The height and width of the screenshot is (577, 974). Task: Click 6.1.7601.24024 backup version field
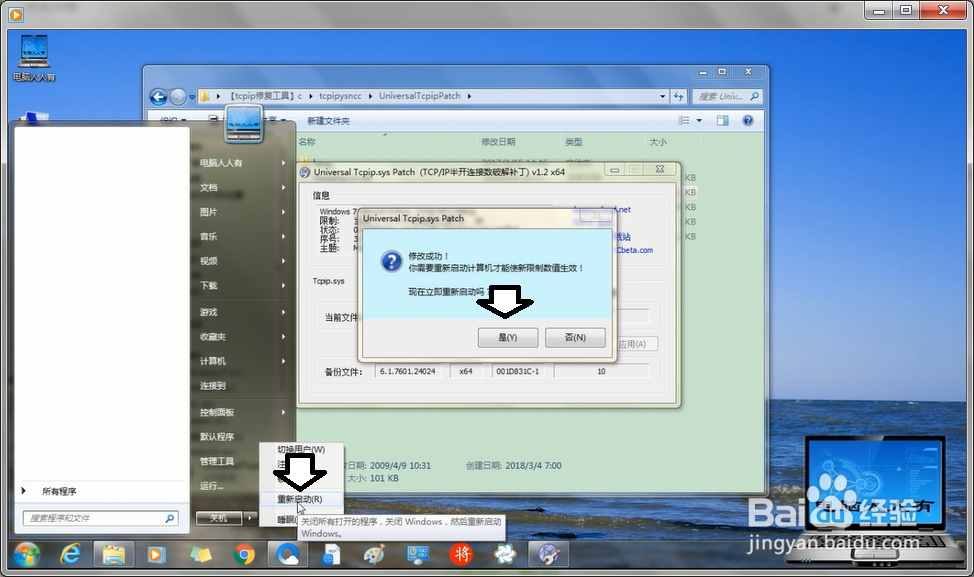pos(407,371)
